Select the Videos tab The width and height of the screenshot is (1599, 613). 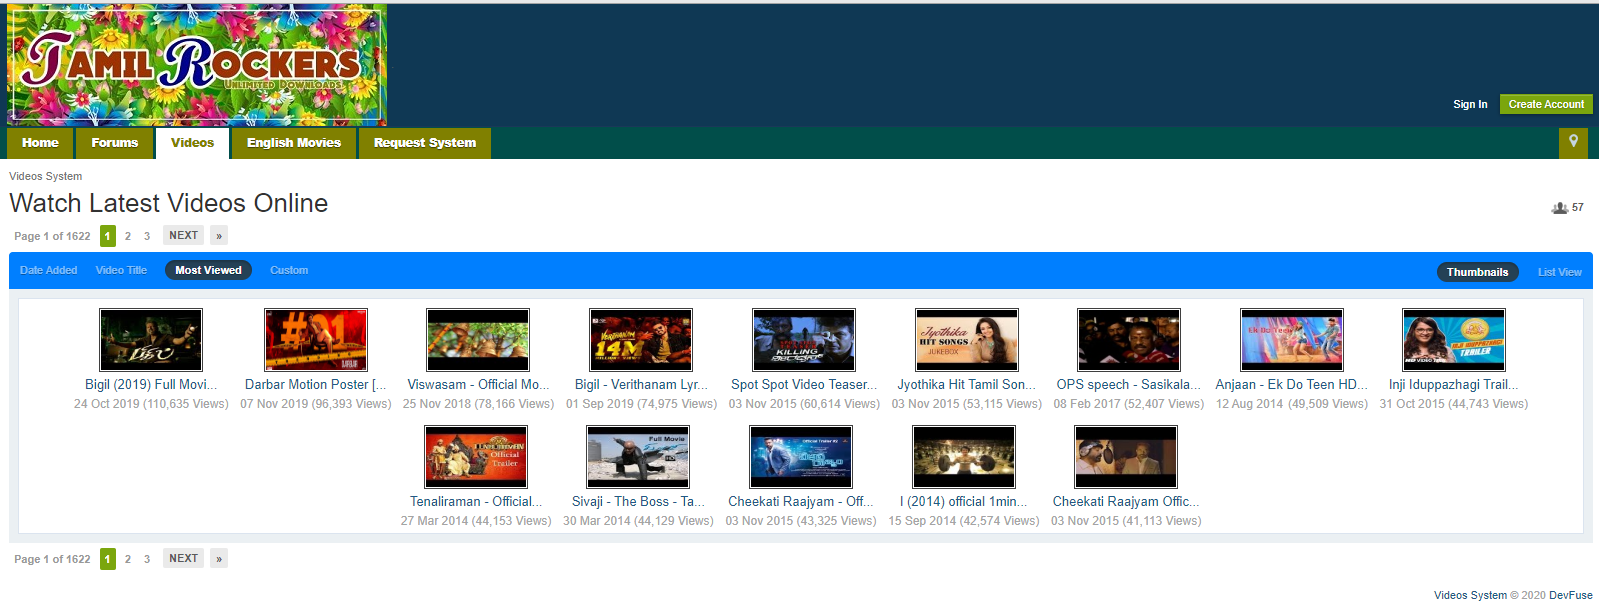[x=192, y=143]
